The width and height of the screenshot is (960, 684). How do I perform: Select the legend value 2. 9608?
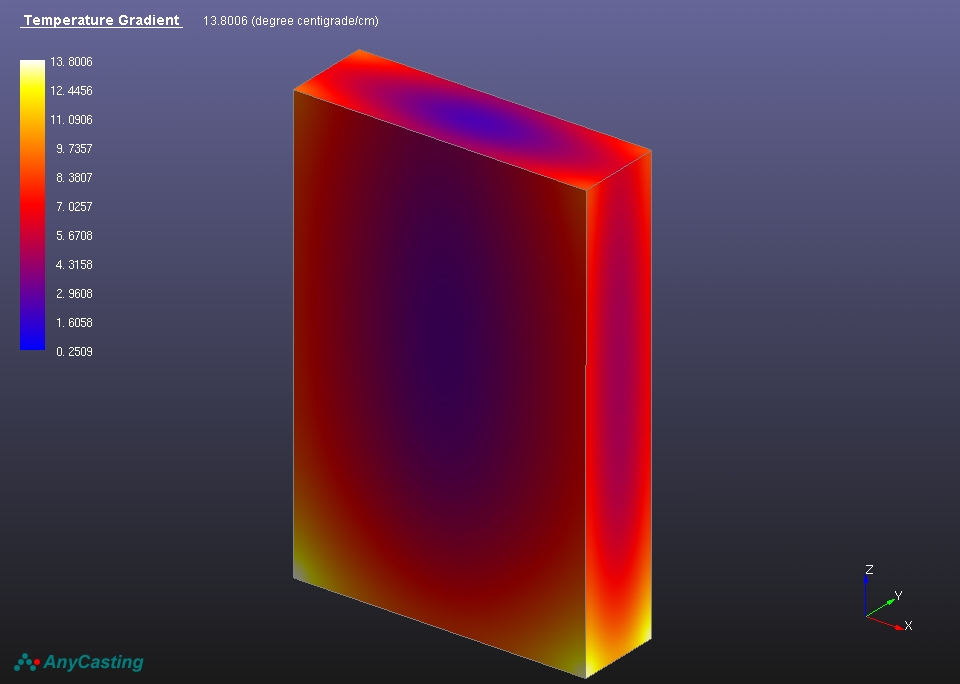click(74, 294)
